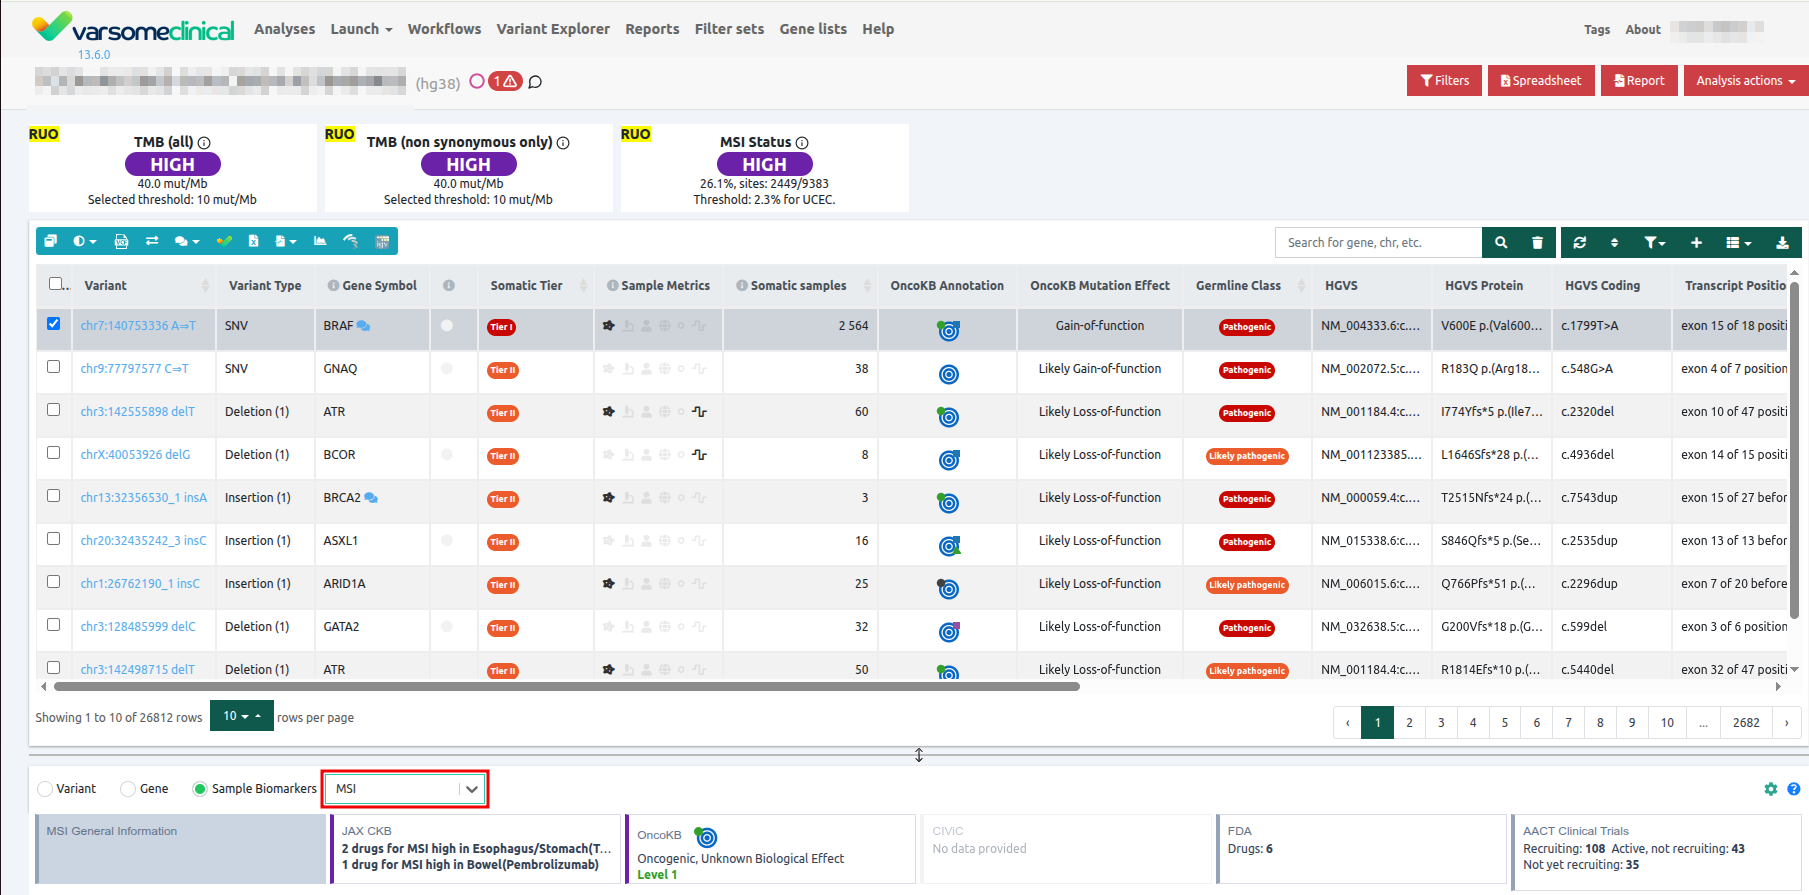Open the MSI biomarker dropdown
The width and height of the screenshot is (1809, 895).
405,789
